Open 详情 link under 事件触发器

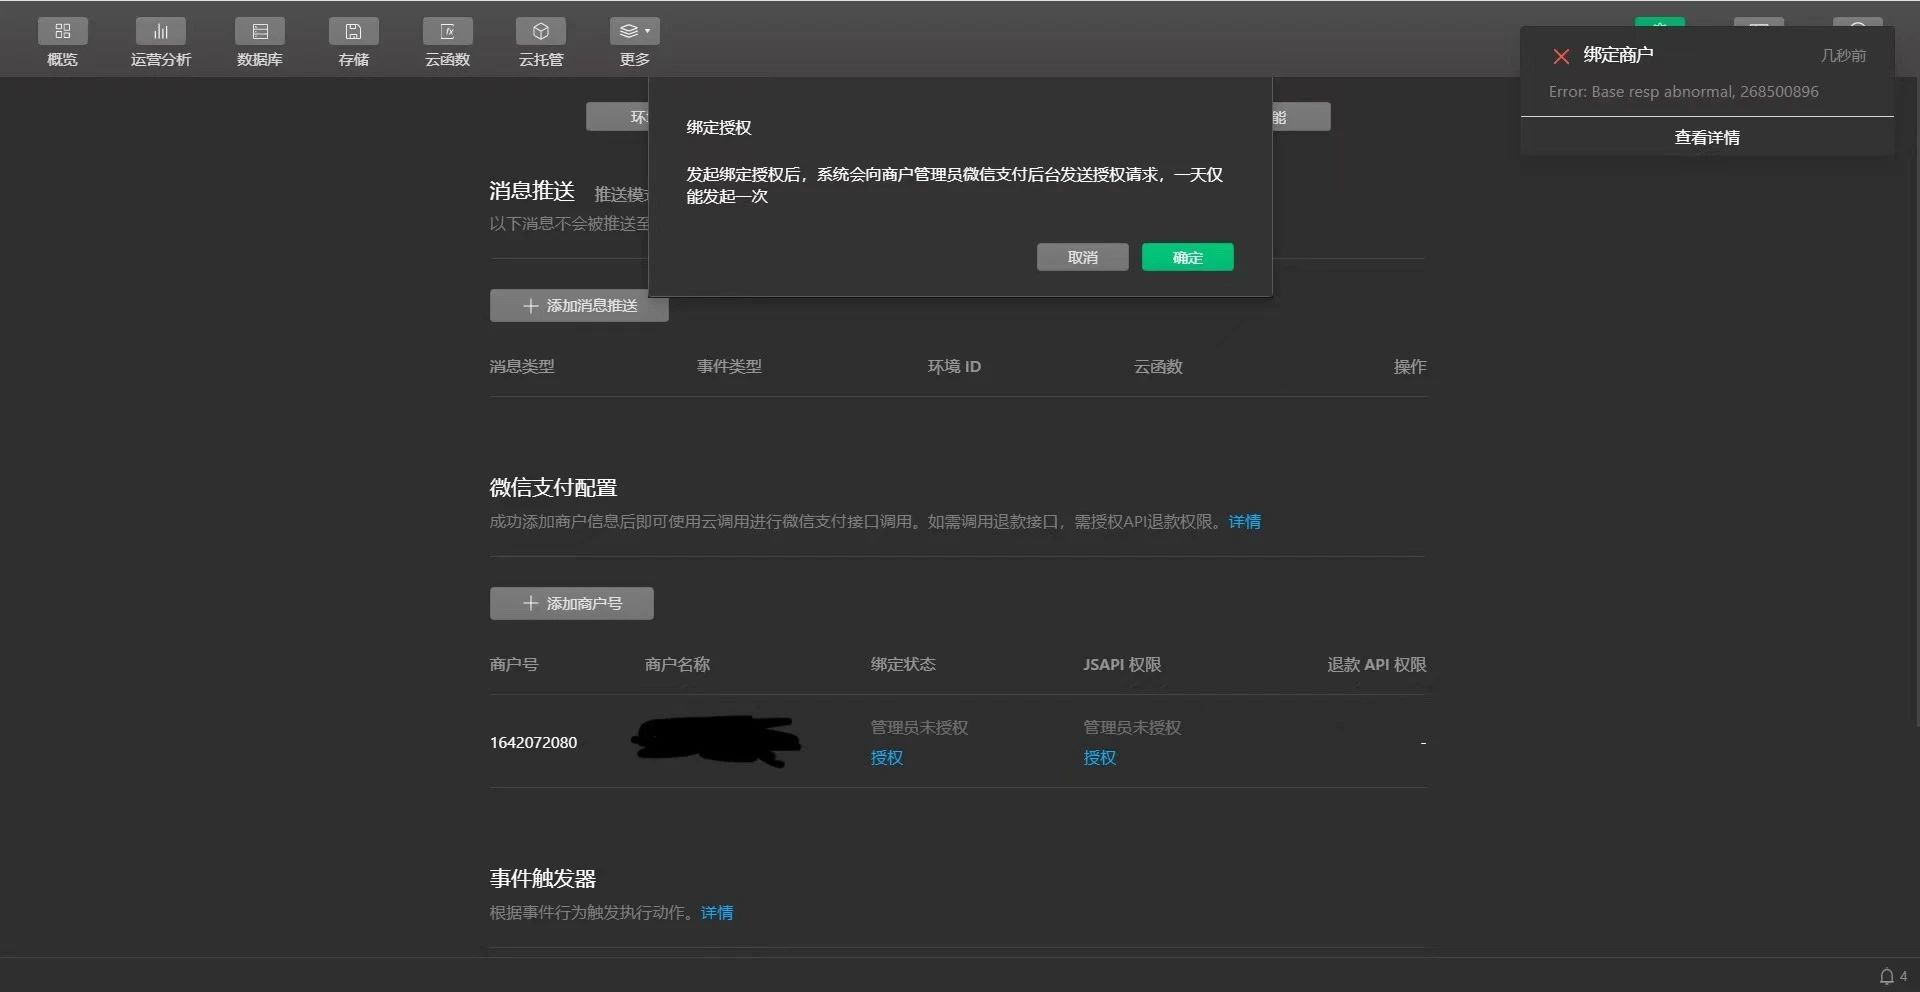tap(716, 912)
